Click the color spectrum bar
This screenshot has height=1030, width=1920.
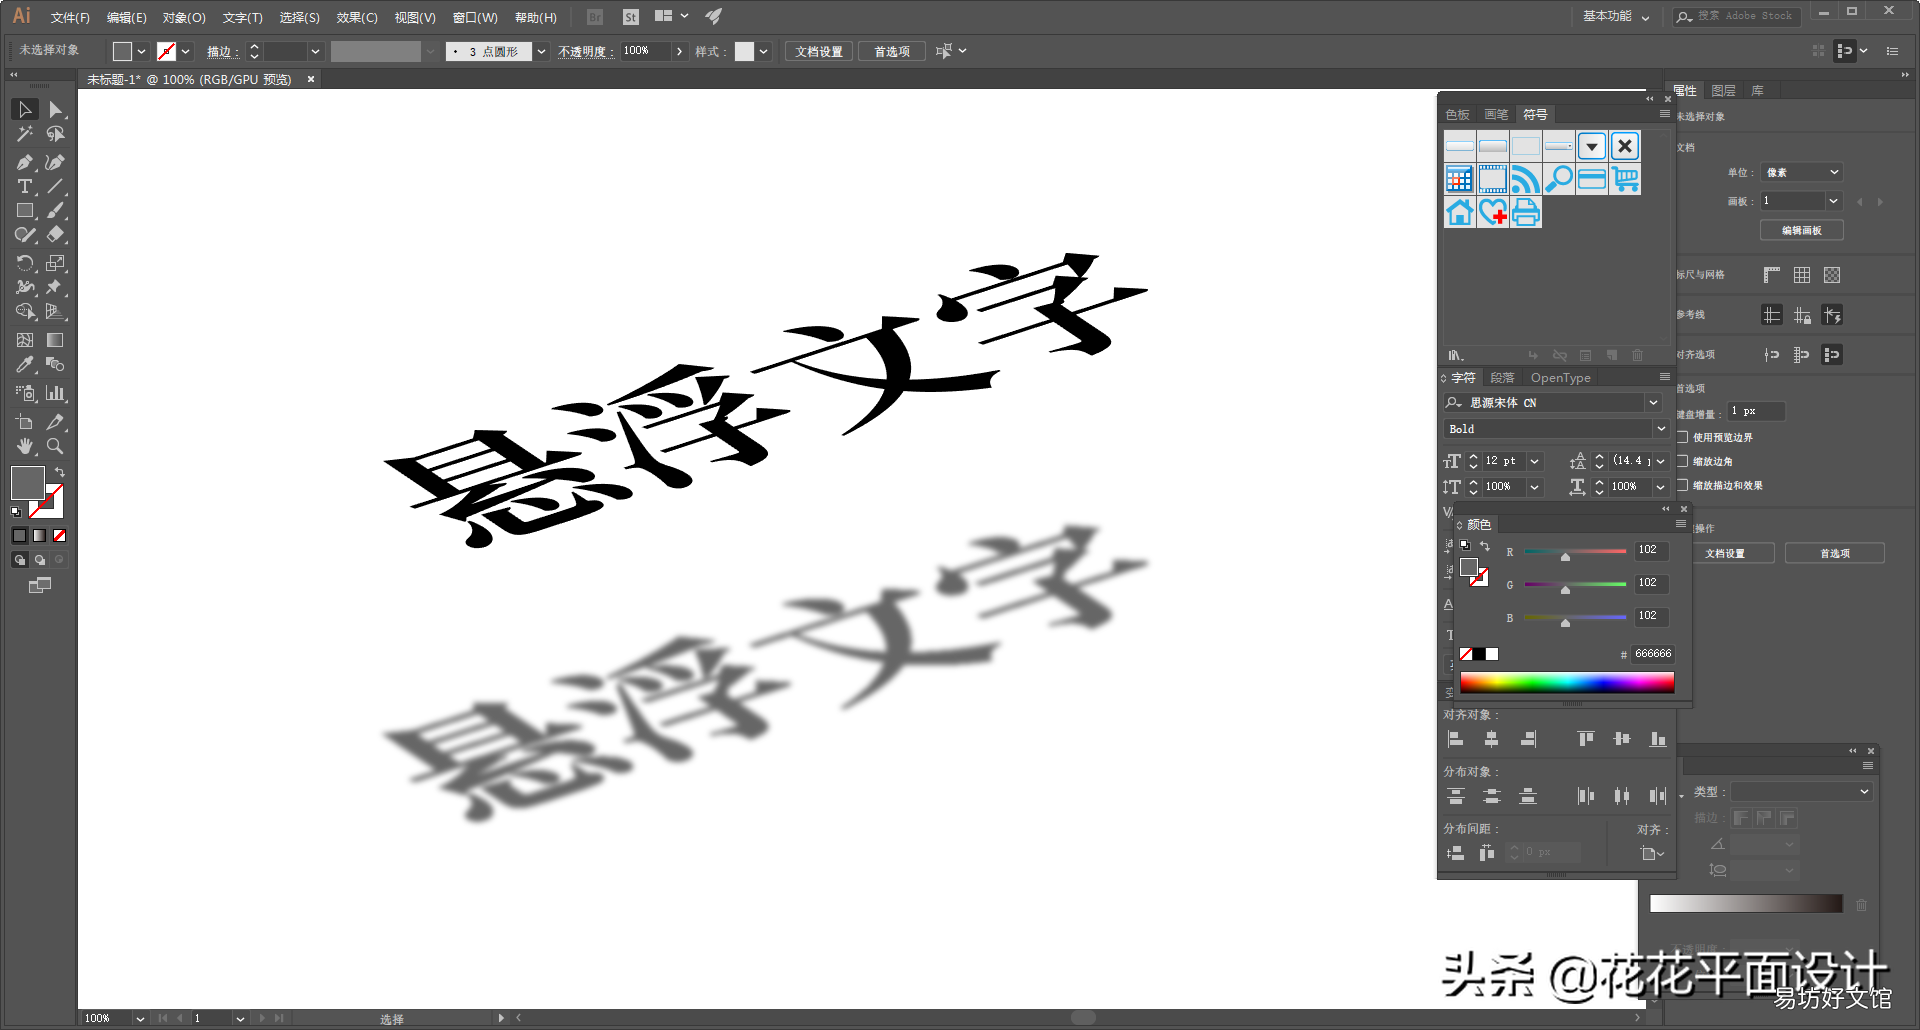coord(1567,682)
